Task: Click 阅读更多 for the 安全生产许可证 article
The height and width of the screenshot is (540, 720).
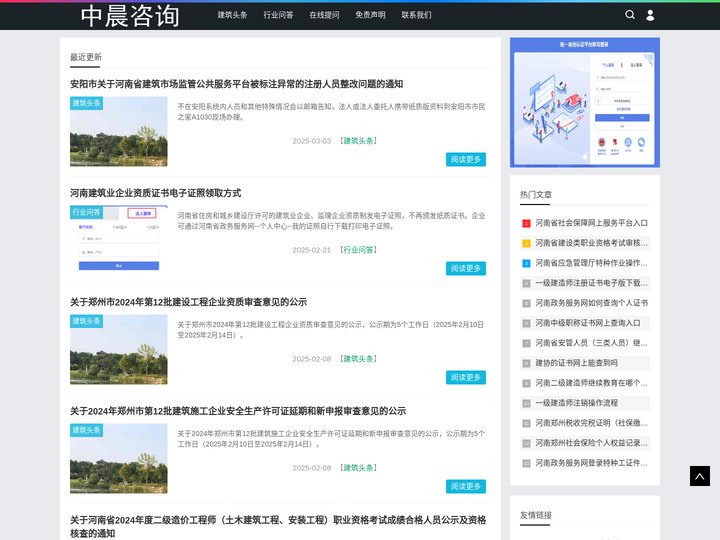Action: pos(466,486)
